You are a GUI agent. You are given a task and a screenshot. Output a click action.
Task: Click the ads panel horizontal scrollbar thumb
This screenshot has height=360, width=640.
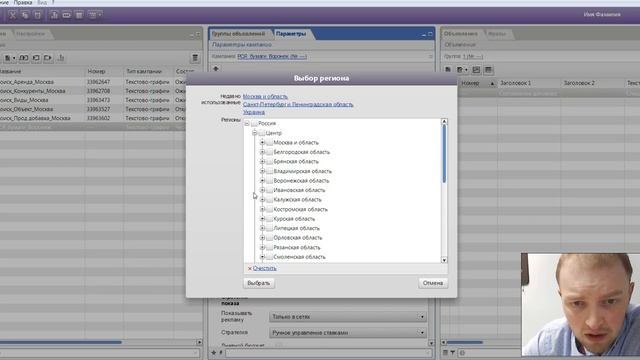464,342
